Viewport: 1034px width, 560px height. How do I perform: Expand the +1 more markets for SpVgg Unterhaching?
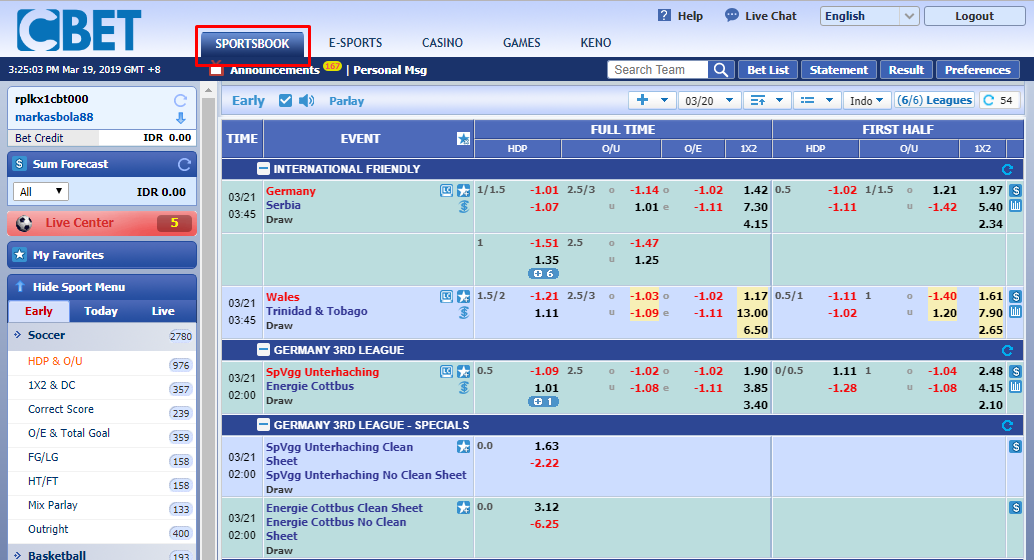point(543,402)
